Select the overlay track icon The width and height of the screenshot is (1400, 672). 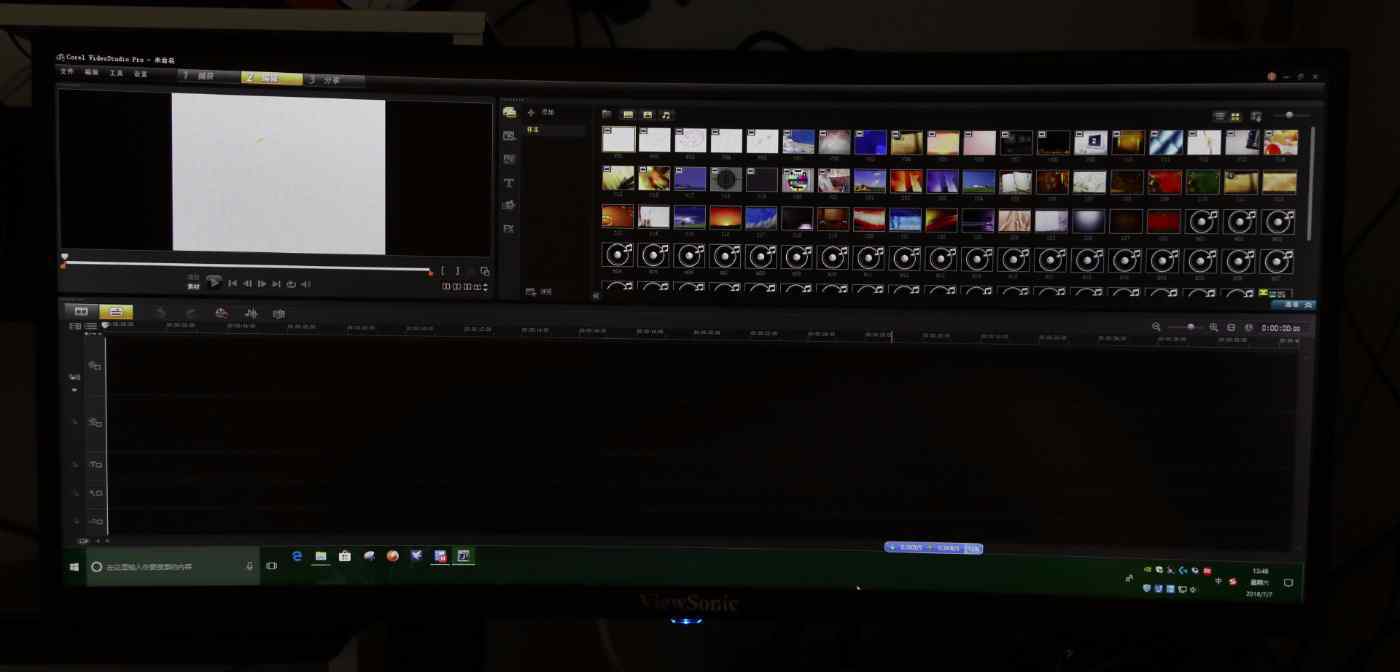tap(95, 422)
